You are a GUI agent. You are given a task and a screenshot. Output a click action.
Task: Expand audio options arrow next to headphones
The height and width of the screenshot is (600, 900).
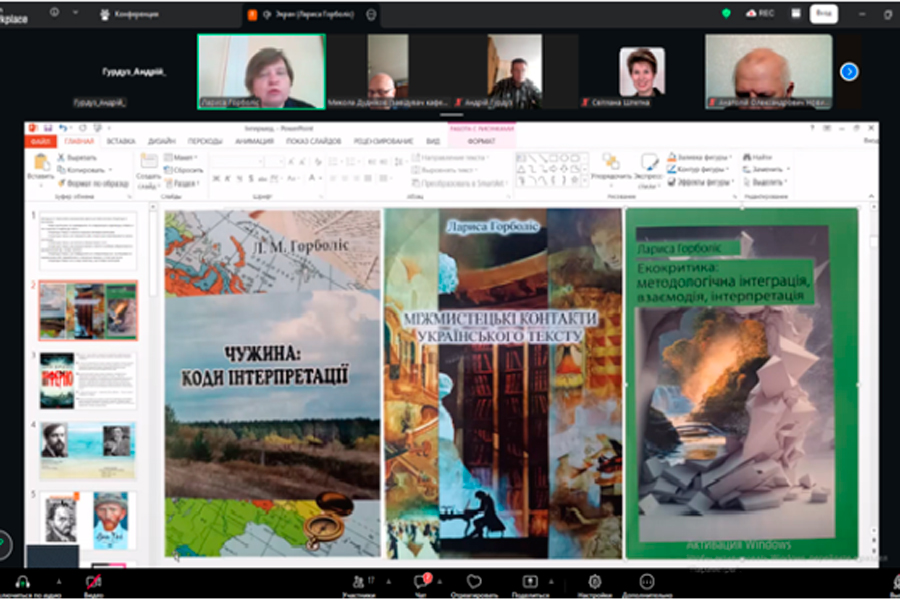59,582
